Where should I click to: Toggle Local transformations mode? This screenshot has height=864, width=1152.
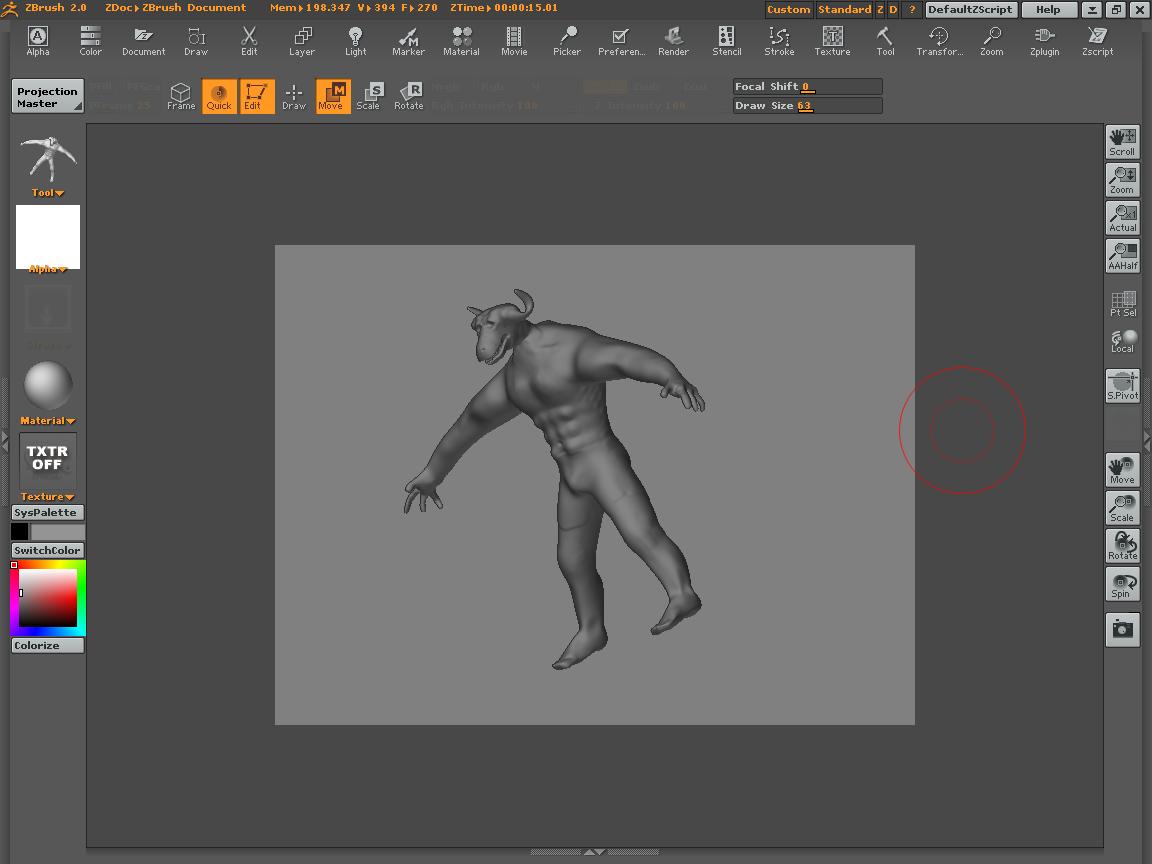tap(1122, 342)
